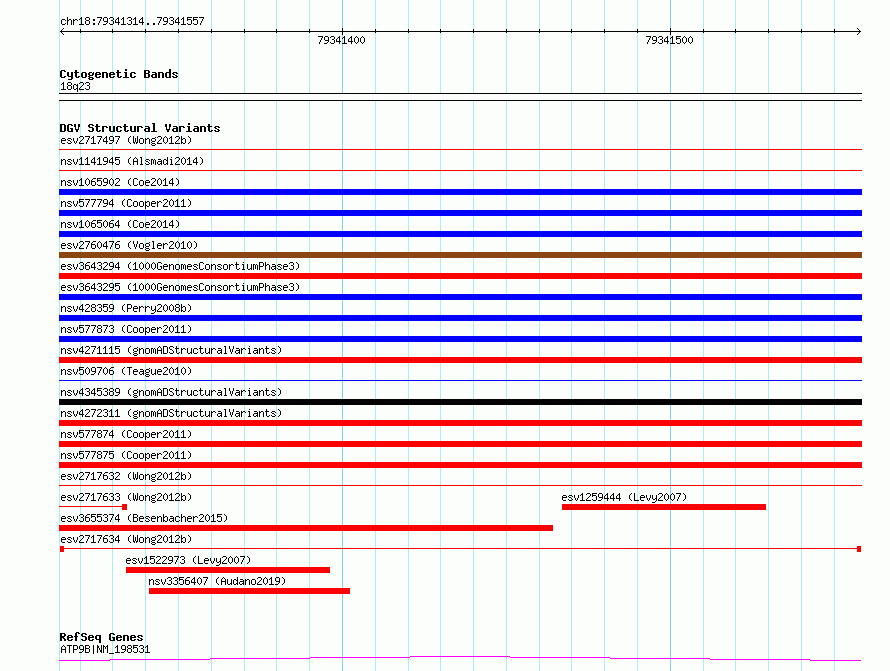Select the RefSeq Genes track heading

pyautogui.click(x=101, y=637)
